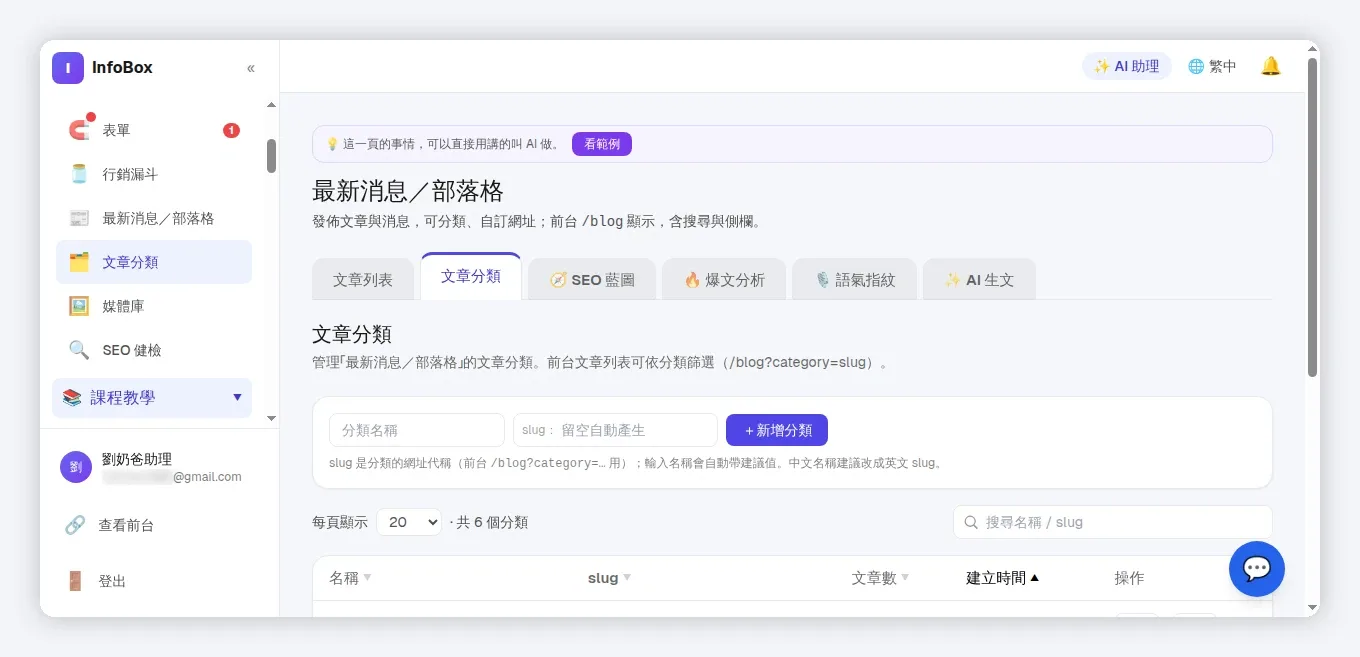Click the chain link icon beside 查看前台
This screenshot has width=1360, height=657.
coord(75,525)
